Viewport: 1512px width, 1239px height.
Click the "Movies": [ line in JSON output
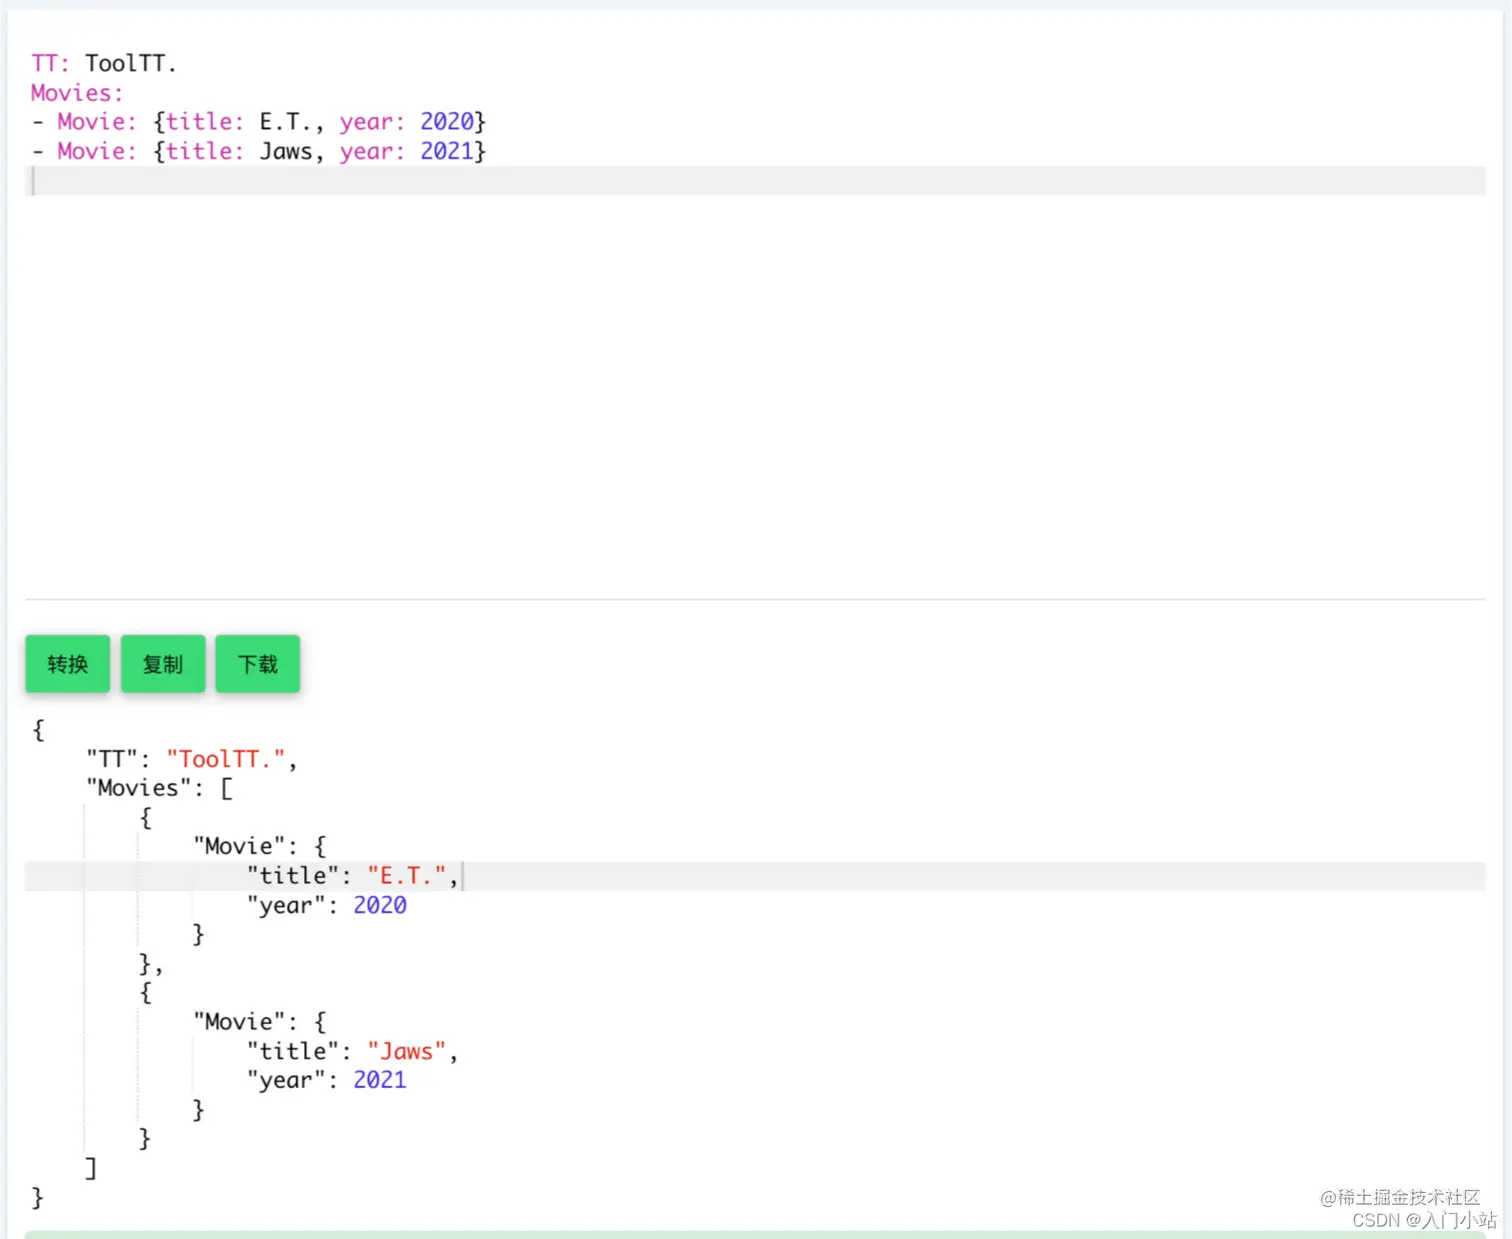coord(160,789)
